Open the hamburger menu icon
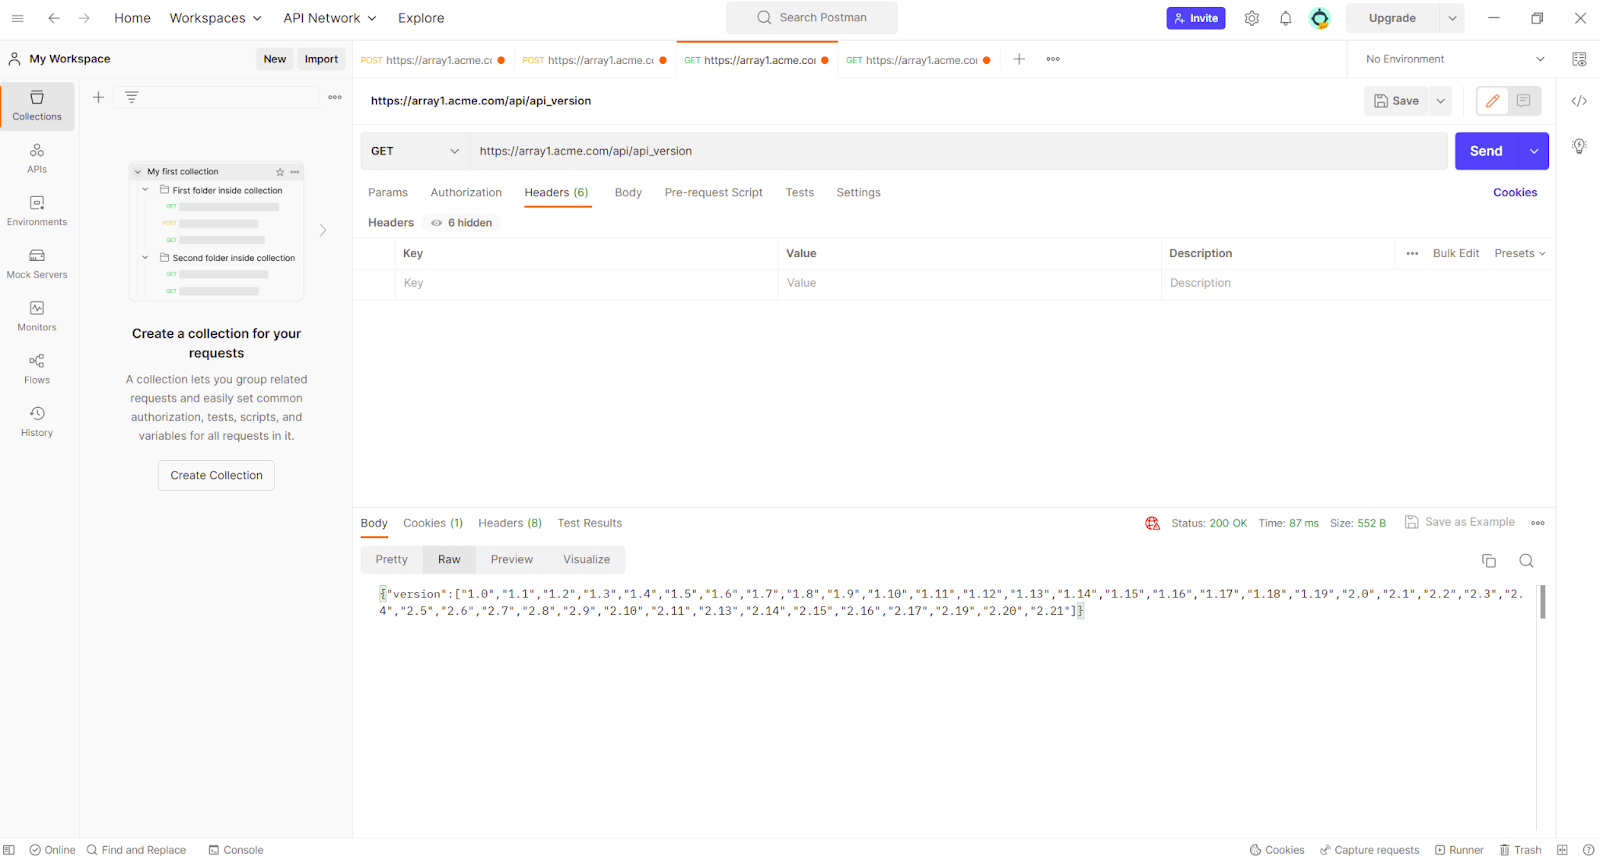 pos(17,18)
